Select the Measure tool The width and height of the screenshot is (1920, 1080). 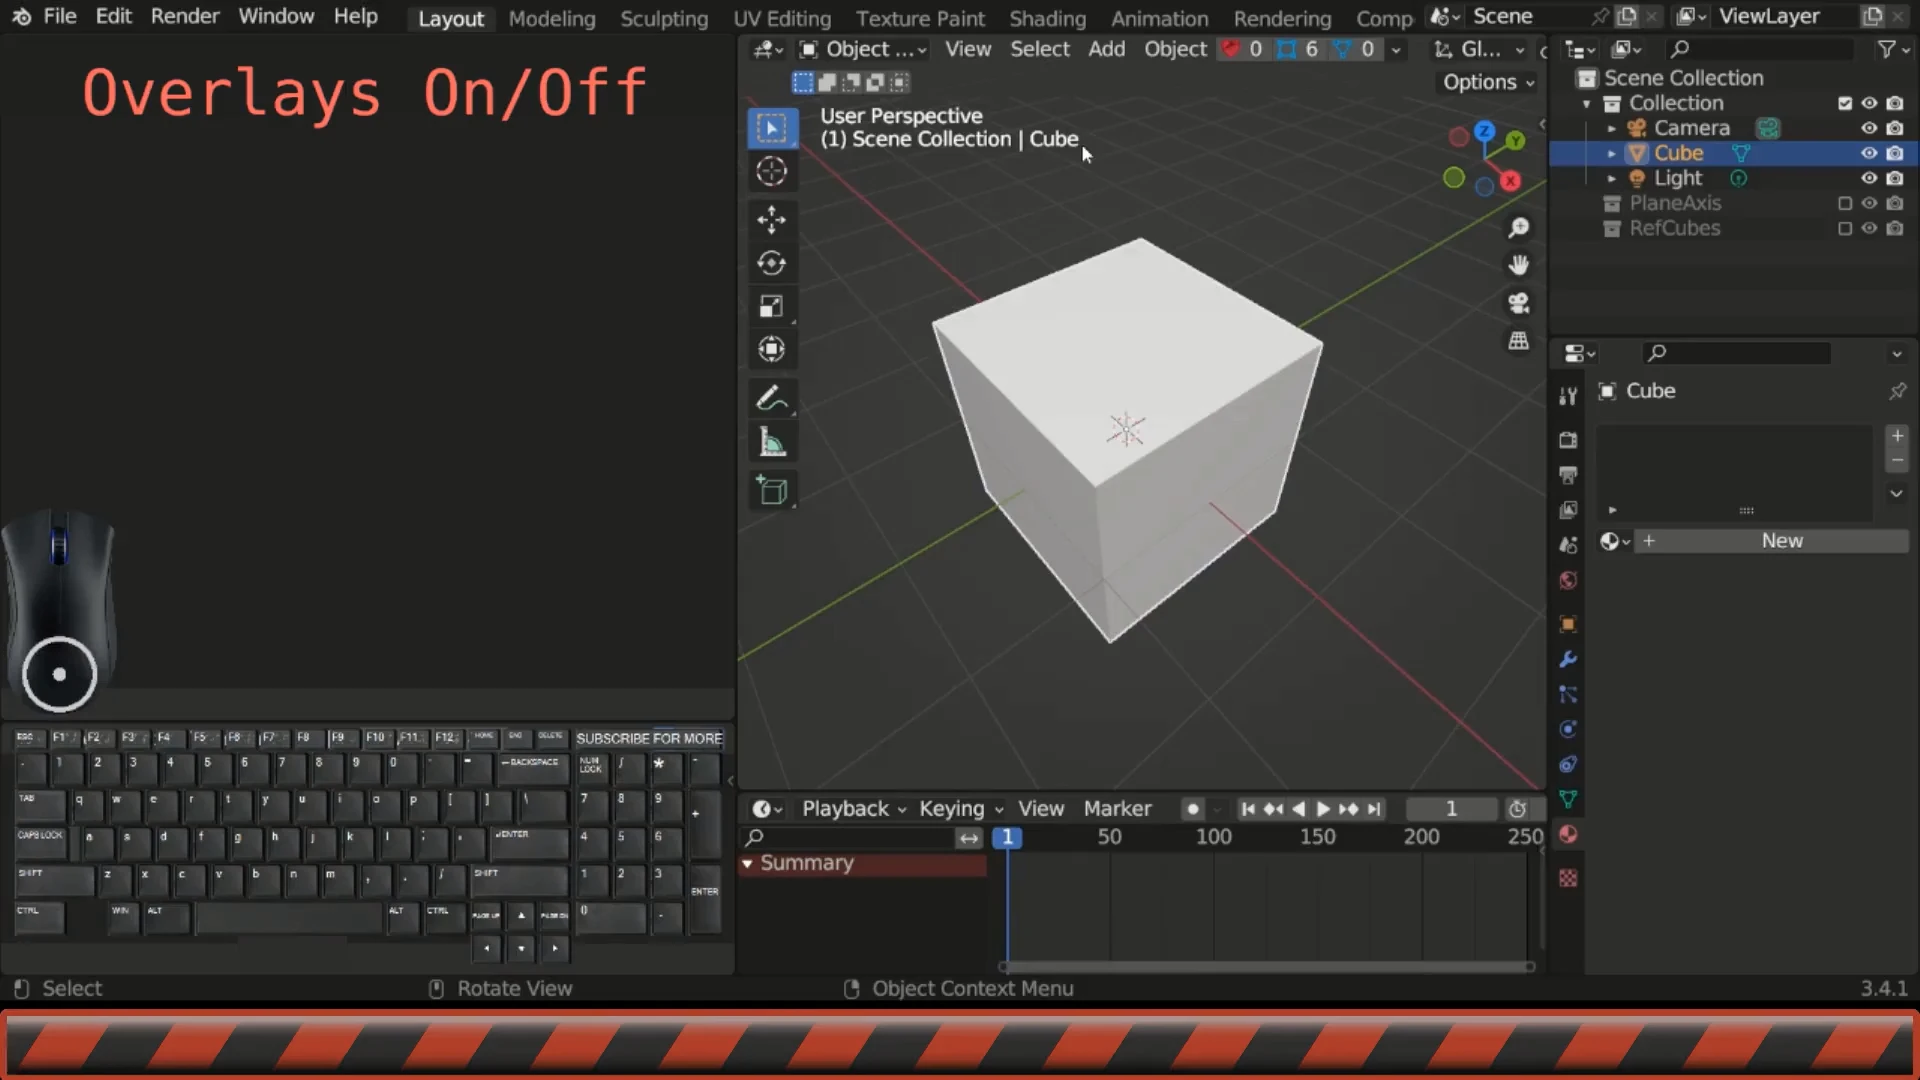772,442
